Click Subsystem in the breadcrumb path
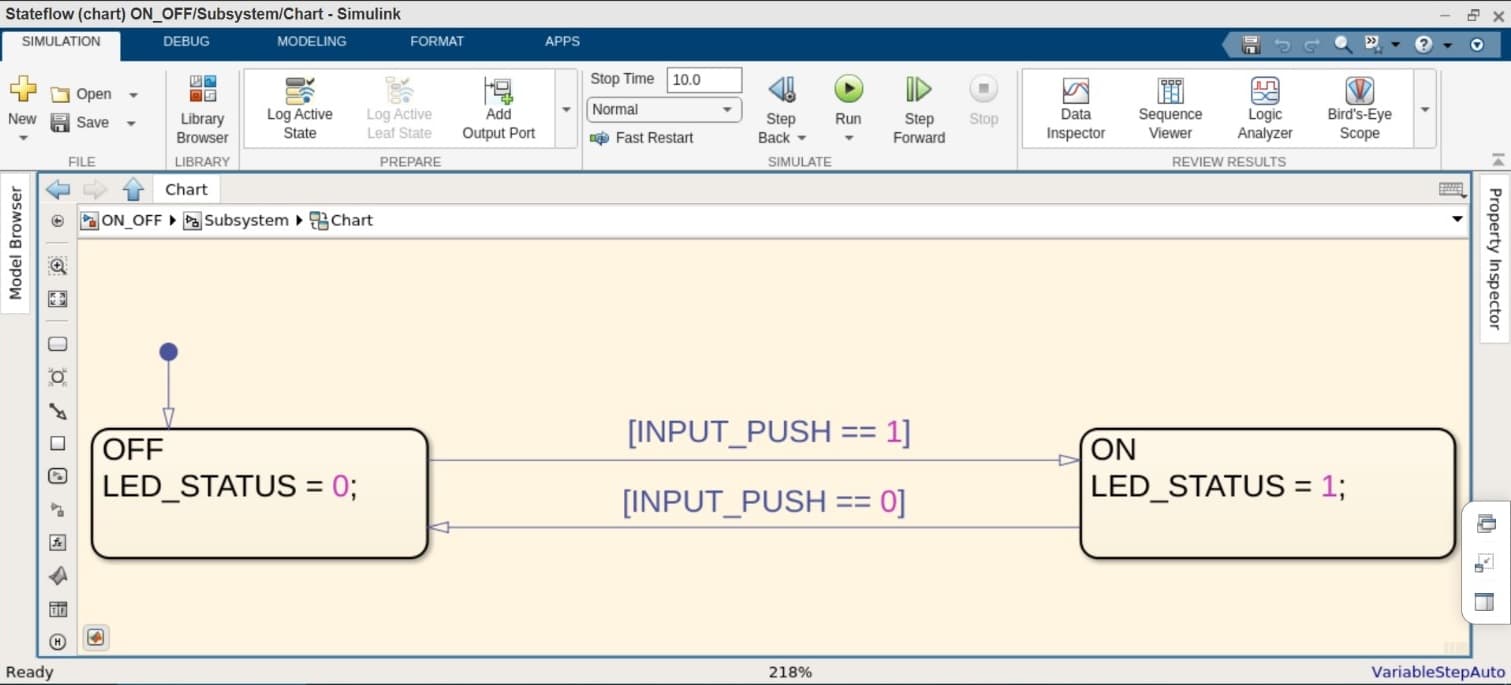 [245, 221]
